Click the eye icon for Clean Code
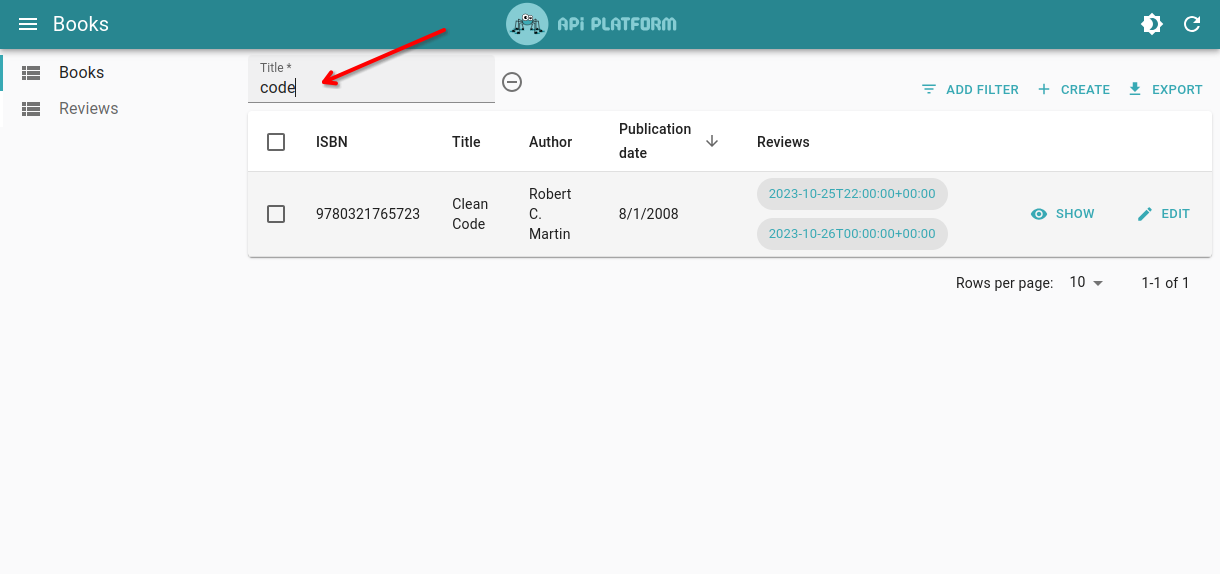The image size is (1220, 574). [1039, 214]
